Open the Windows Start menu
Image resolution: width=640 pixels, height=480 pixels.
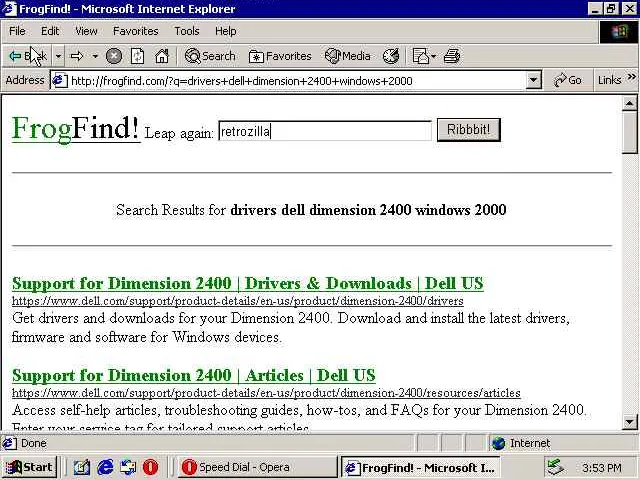click(x=29, y=467)
